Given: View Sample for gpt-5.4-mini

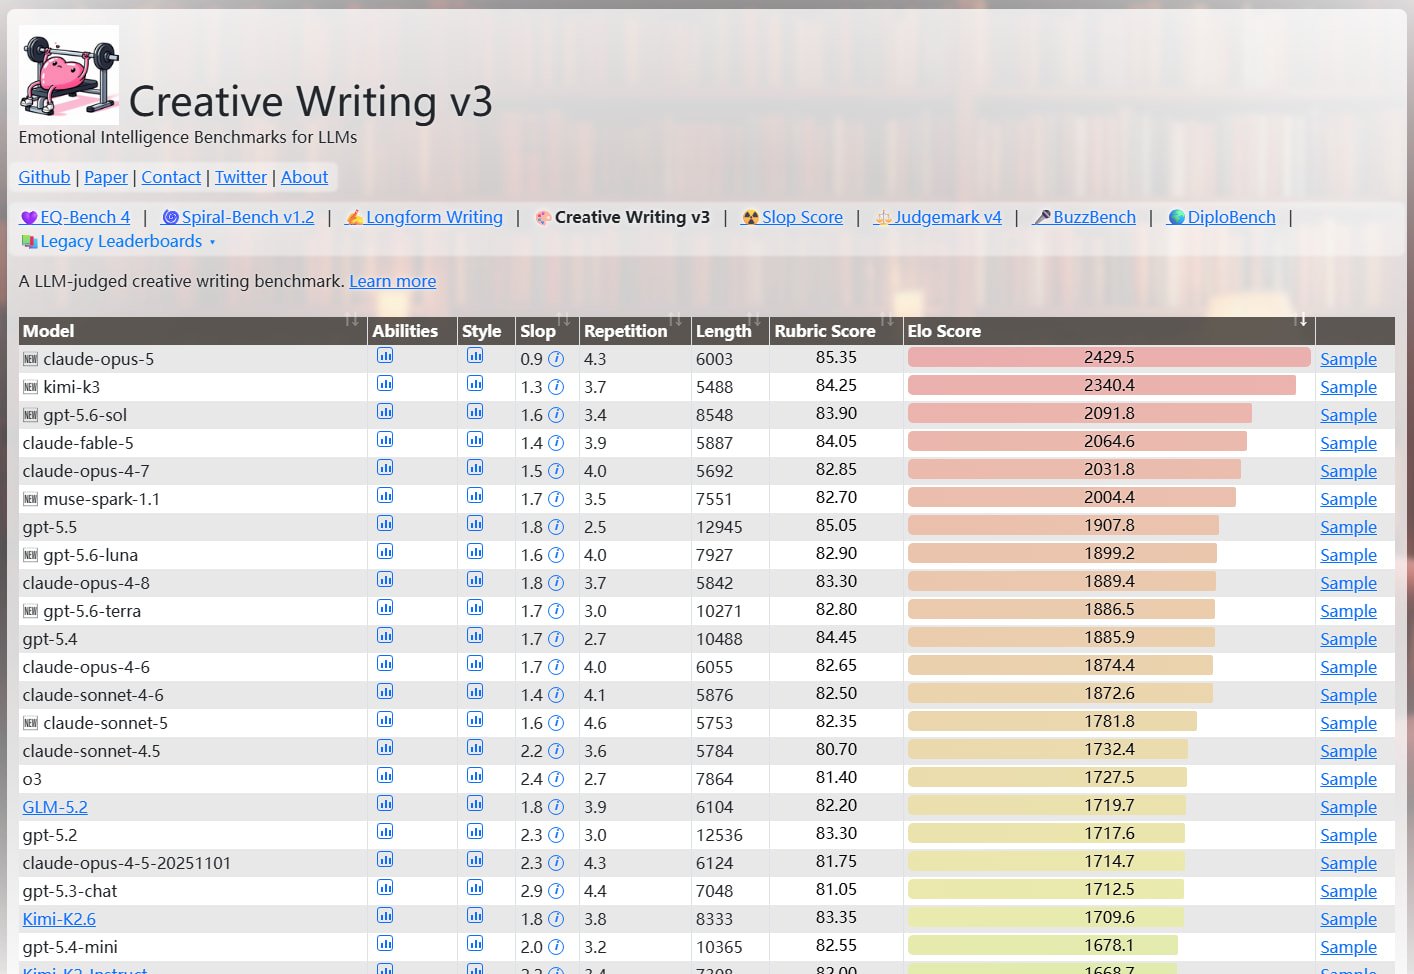Looking at the screenshot, I should tap(1348, 947).
